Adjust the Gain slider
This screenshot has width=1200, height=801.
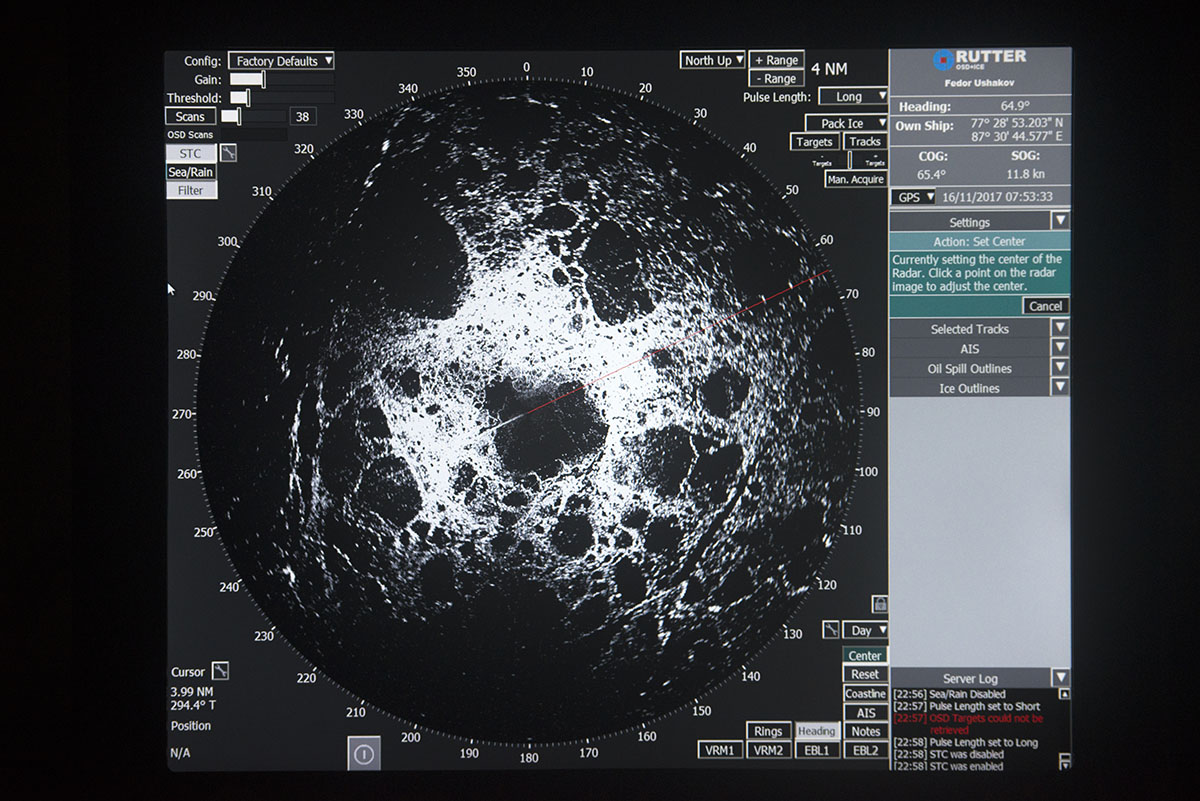(x=262, y=79)
